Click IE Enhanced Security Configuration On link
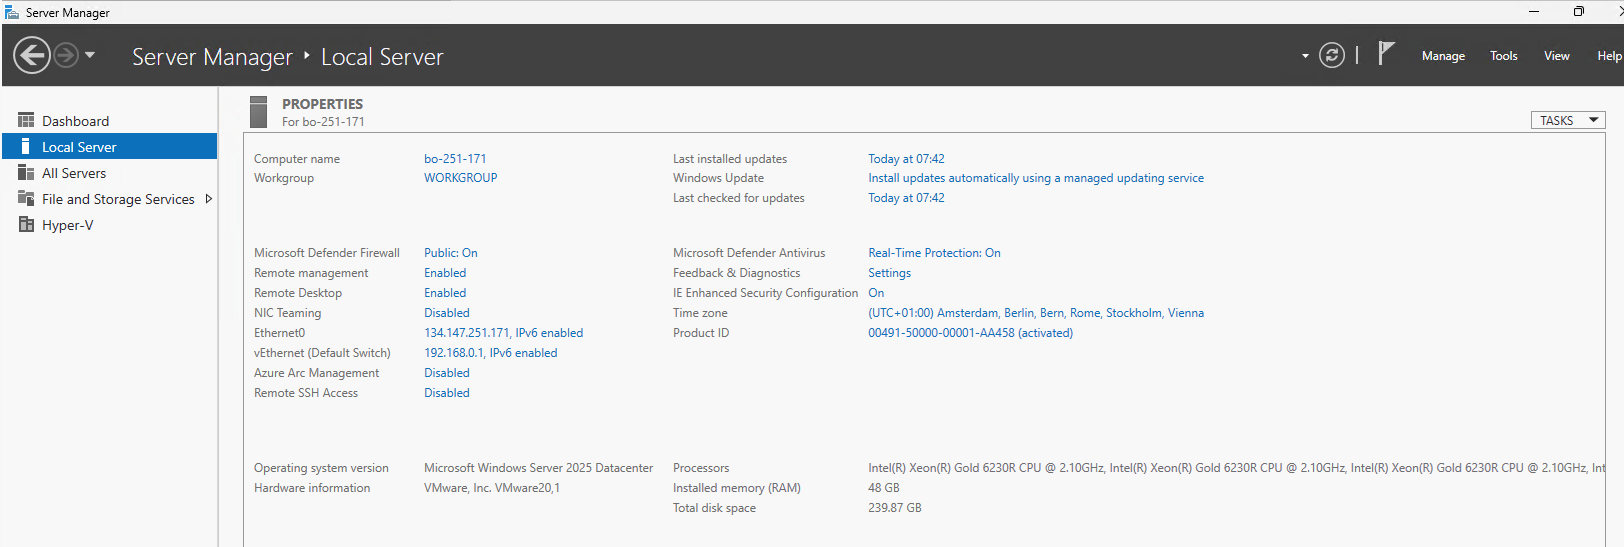This screenshot has width=1624, height=547. click(876, 293)
